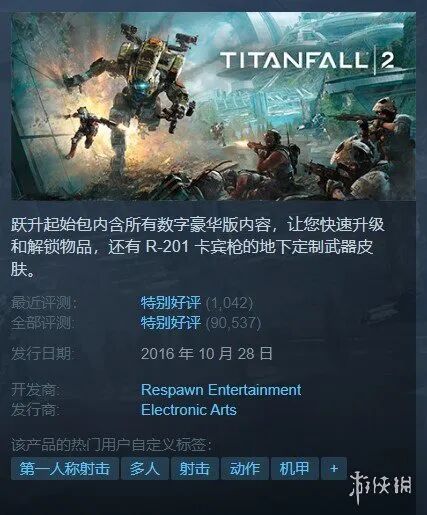Click recent reviews 特别好评 rating link
This screenshot has width=427, height=515.
(171, 303)
